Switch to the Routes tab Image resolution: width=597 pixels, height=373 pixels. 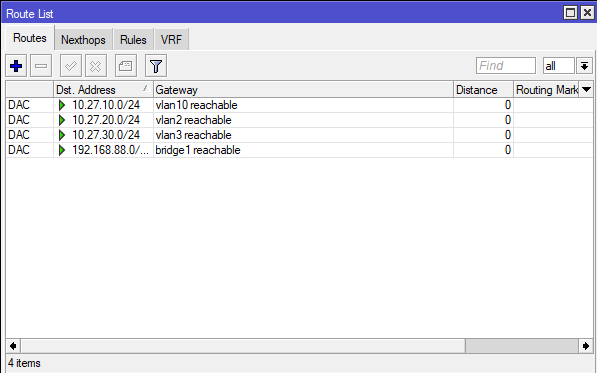(x=30, y=38)
